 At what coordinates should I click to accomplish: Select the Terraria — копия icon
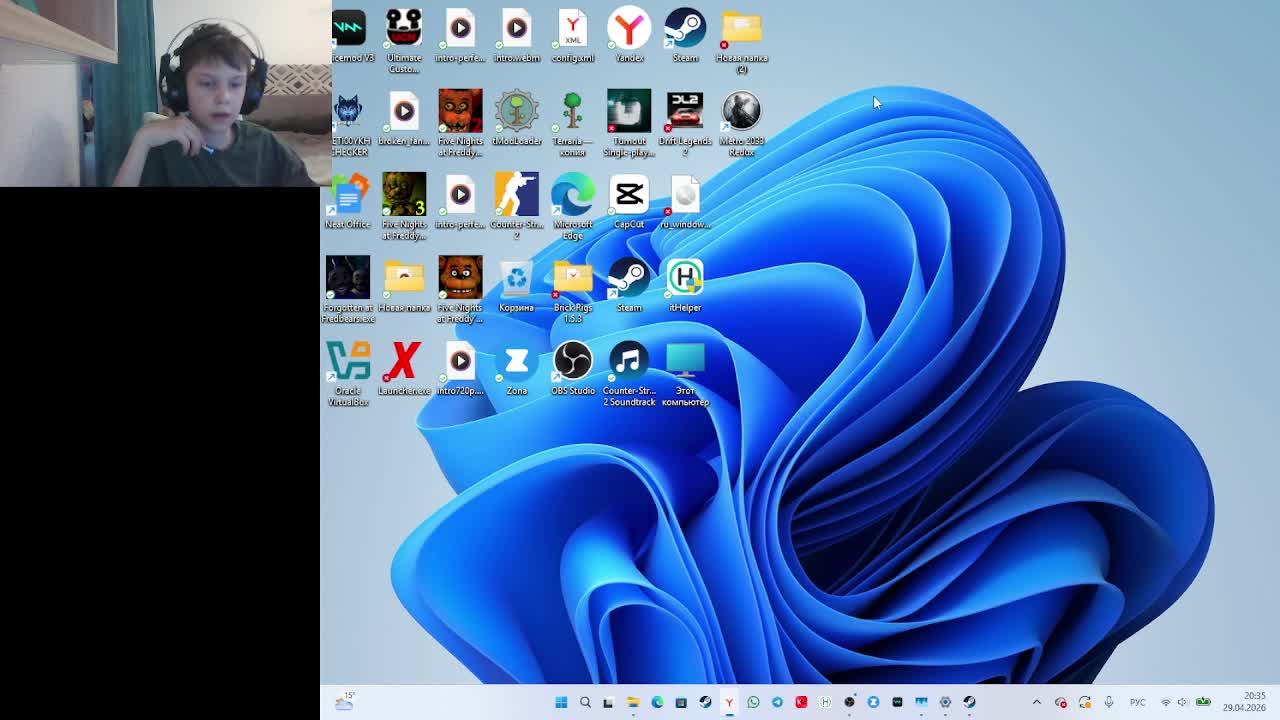(572, 124)
